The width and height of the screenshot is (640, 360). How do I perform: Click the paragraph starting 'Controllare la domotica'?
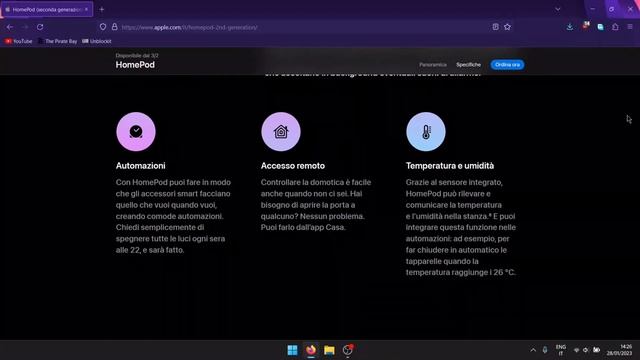point(316,204)
